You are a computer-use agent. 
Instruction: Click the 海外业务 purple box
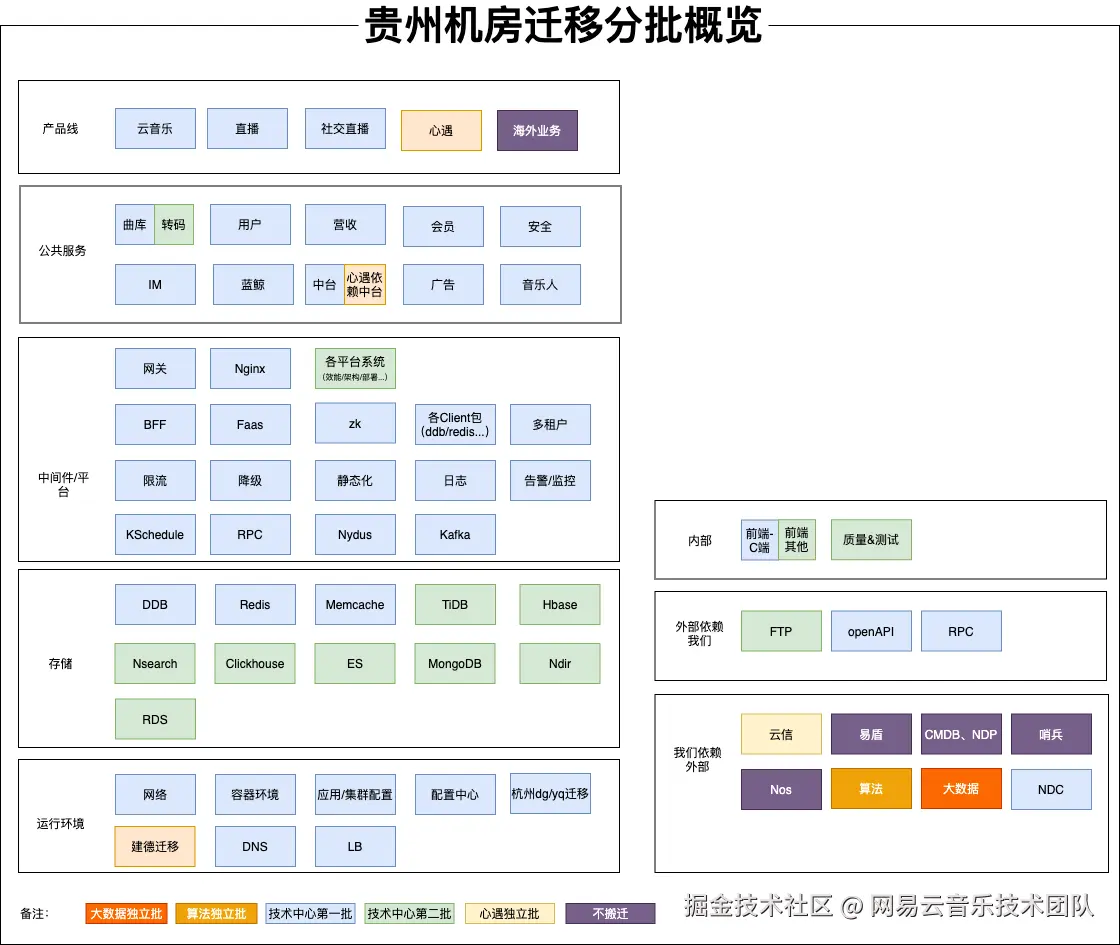pos(537,130)
